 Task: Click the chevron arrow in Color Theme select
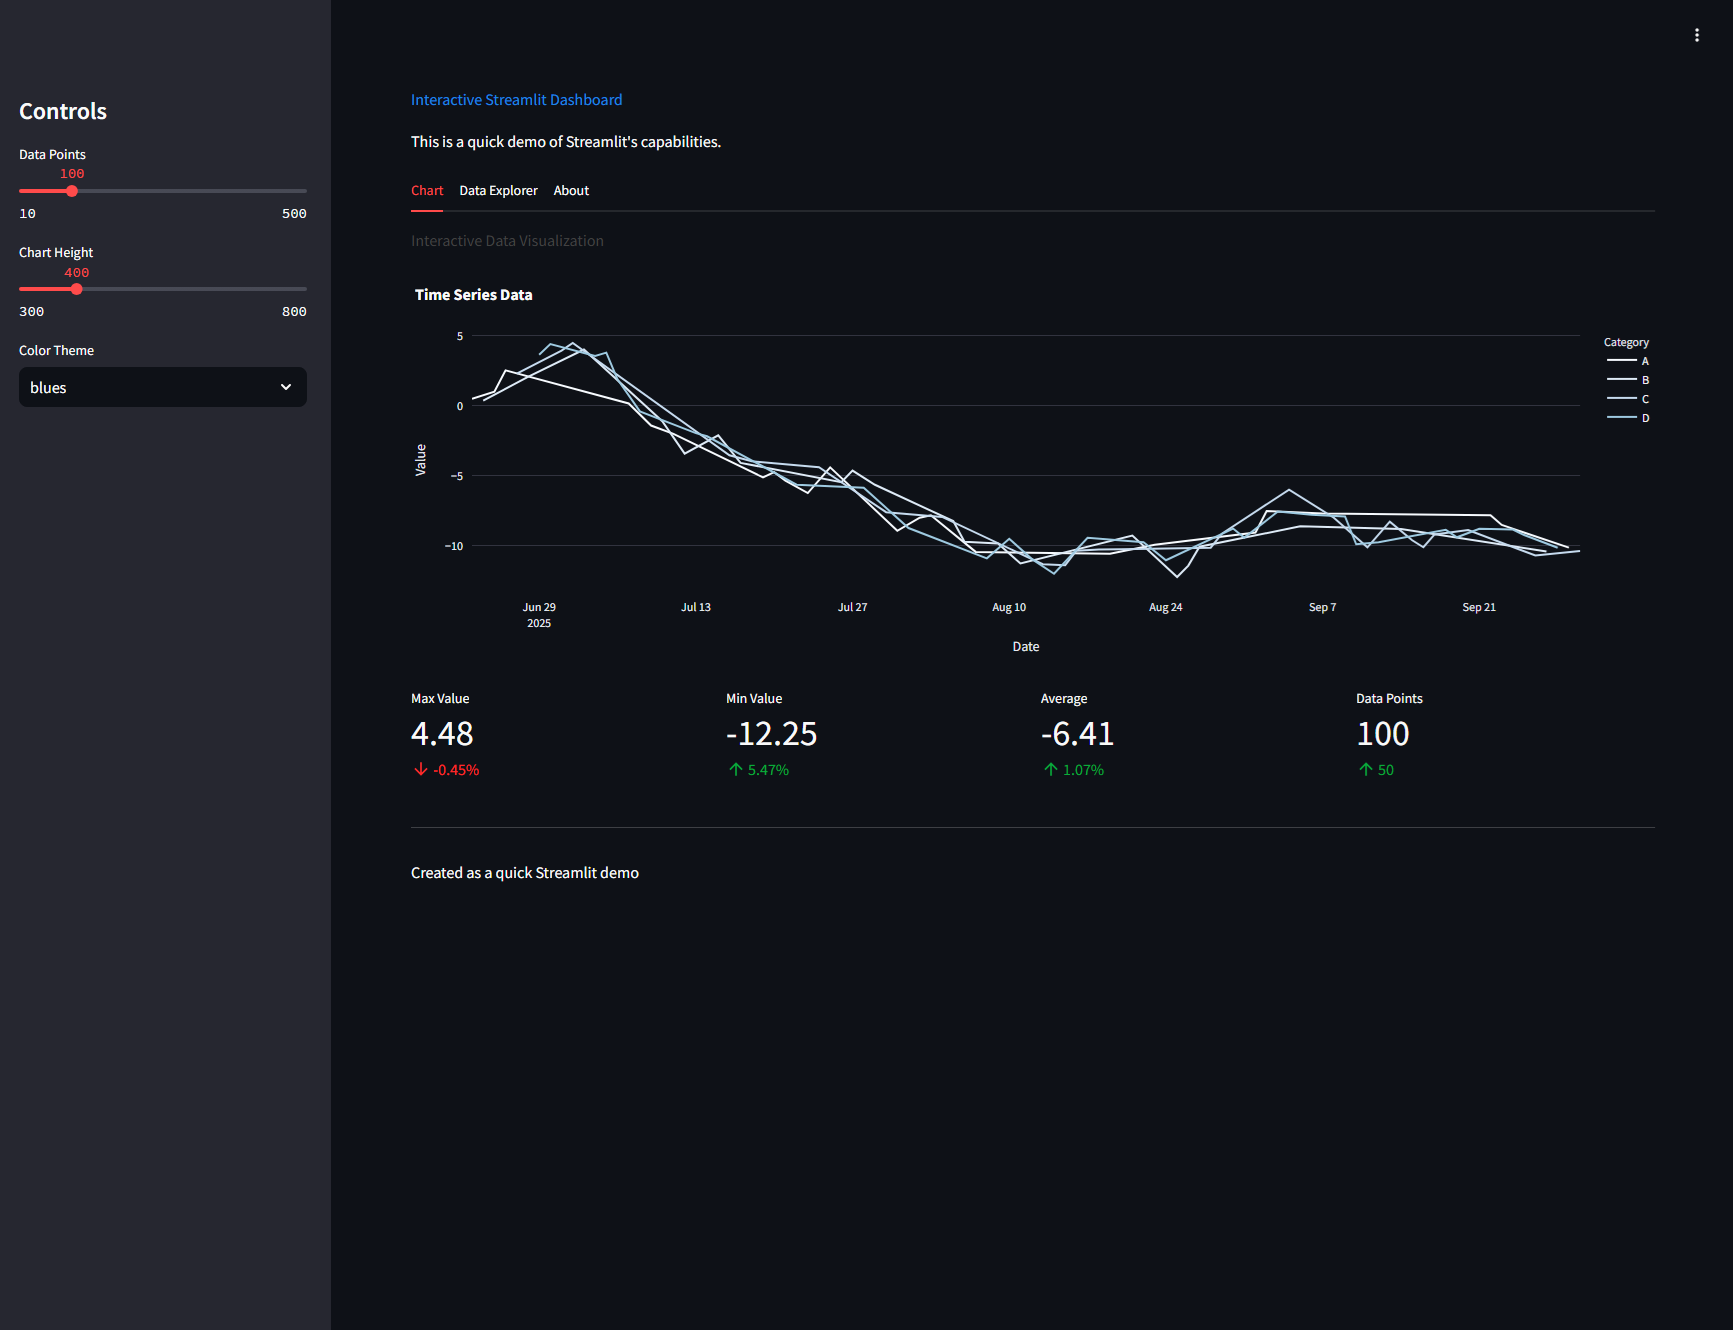(286, 387)
